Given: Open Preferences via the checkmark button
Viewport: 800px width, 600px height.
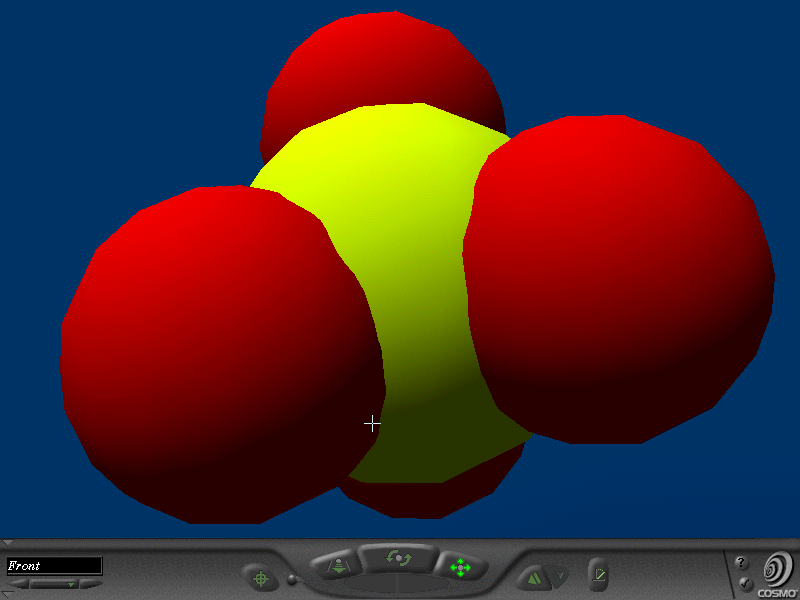Looking at the screenshot, I should pyautogui.click(x=743, y=583).
